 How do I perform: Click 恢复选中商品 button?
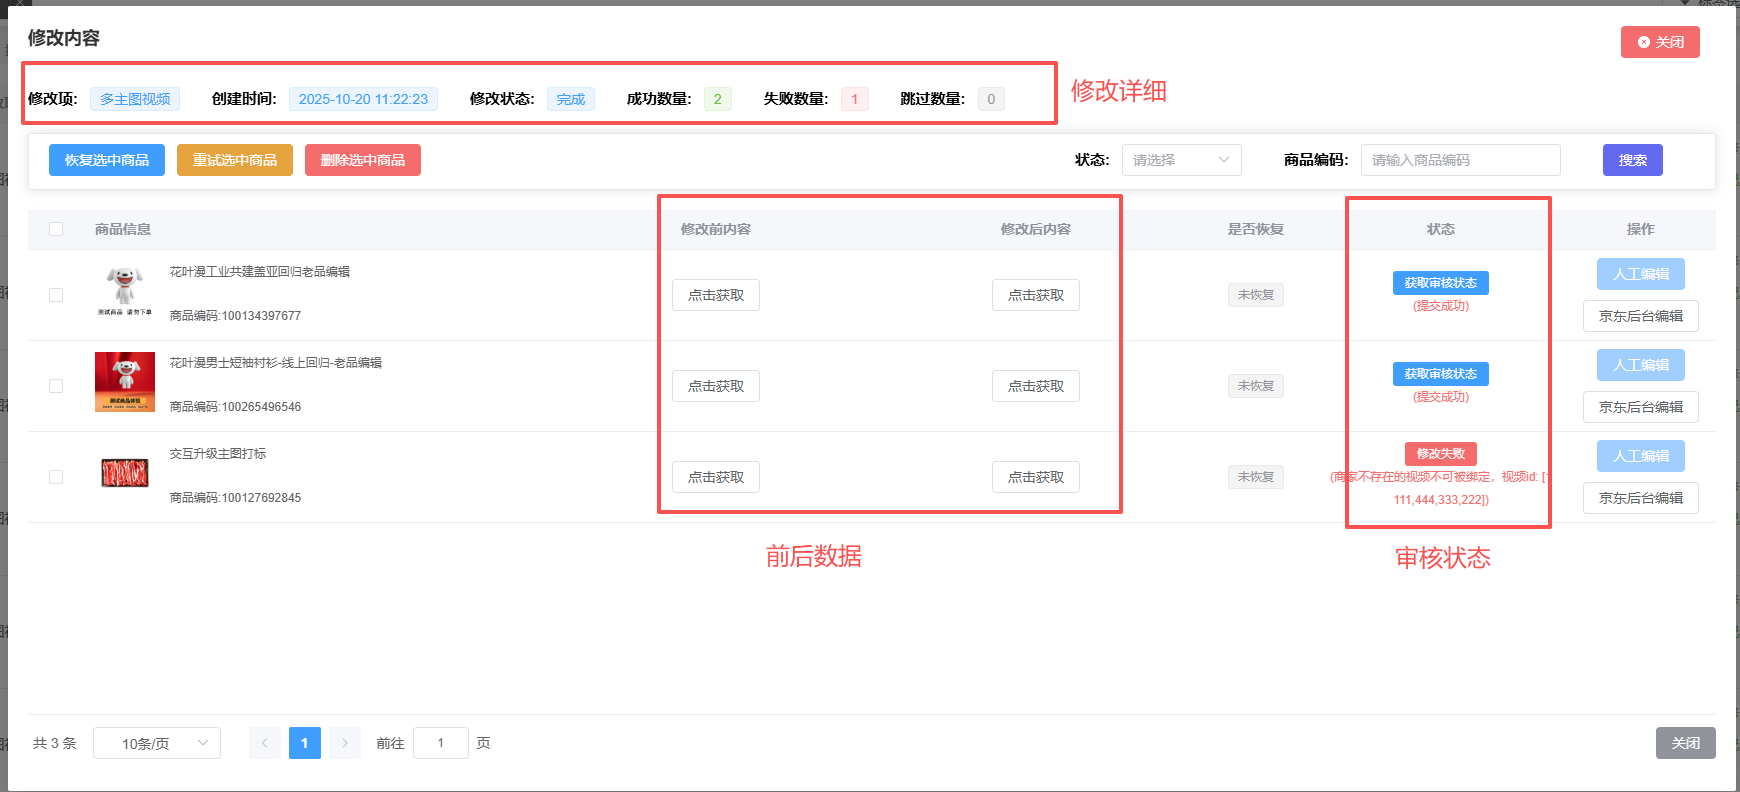tap(107, 160)
